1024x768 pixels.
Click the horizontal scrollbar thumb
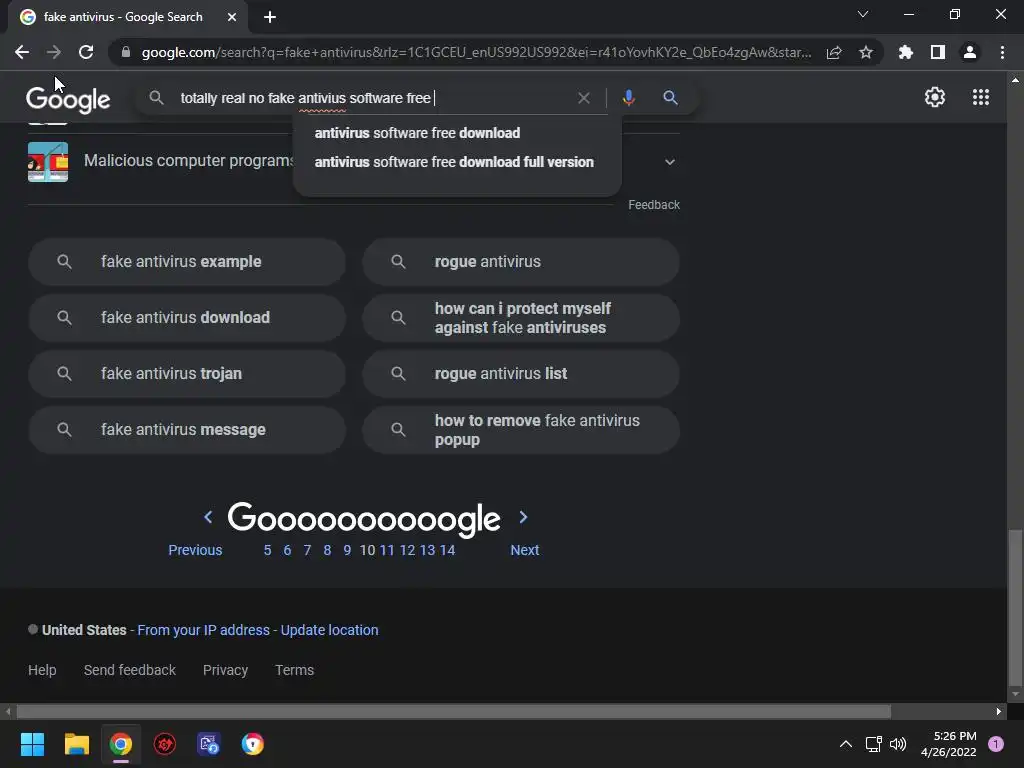(x=453, y=711)
